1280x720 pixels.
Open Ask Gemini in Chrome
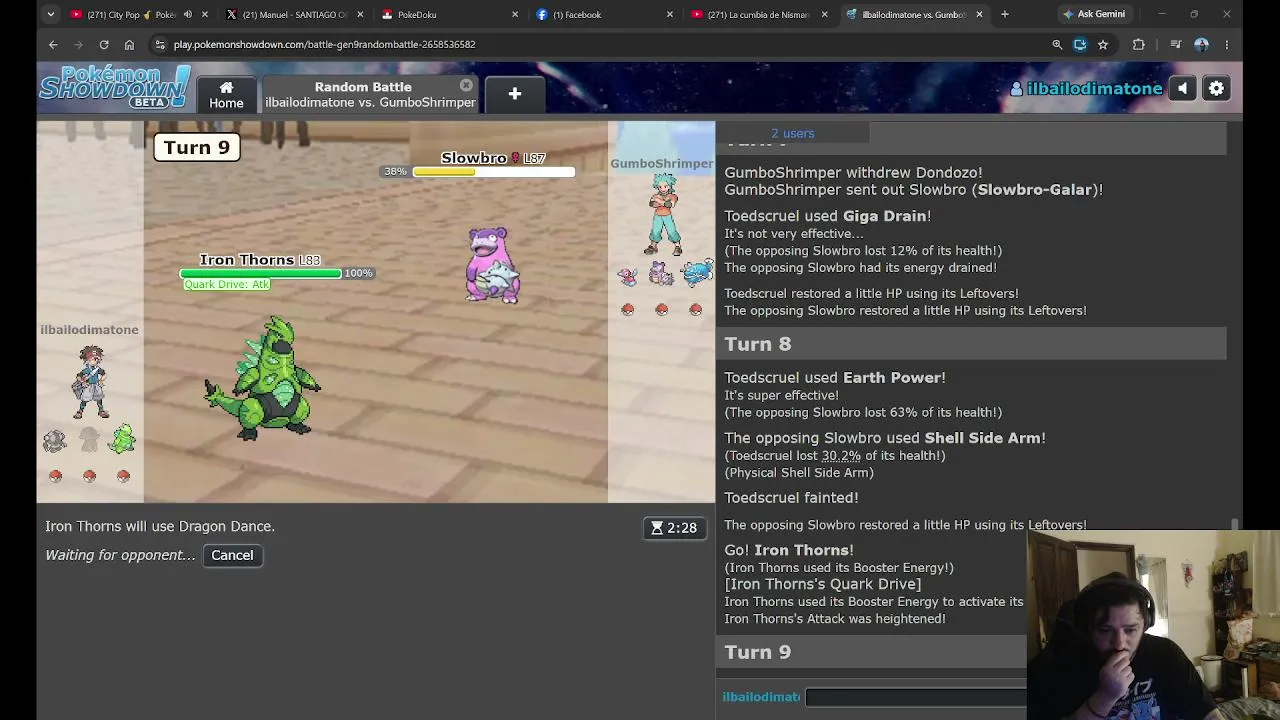[1093, 14]
